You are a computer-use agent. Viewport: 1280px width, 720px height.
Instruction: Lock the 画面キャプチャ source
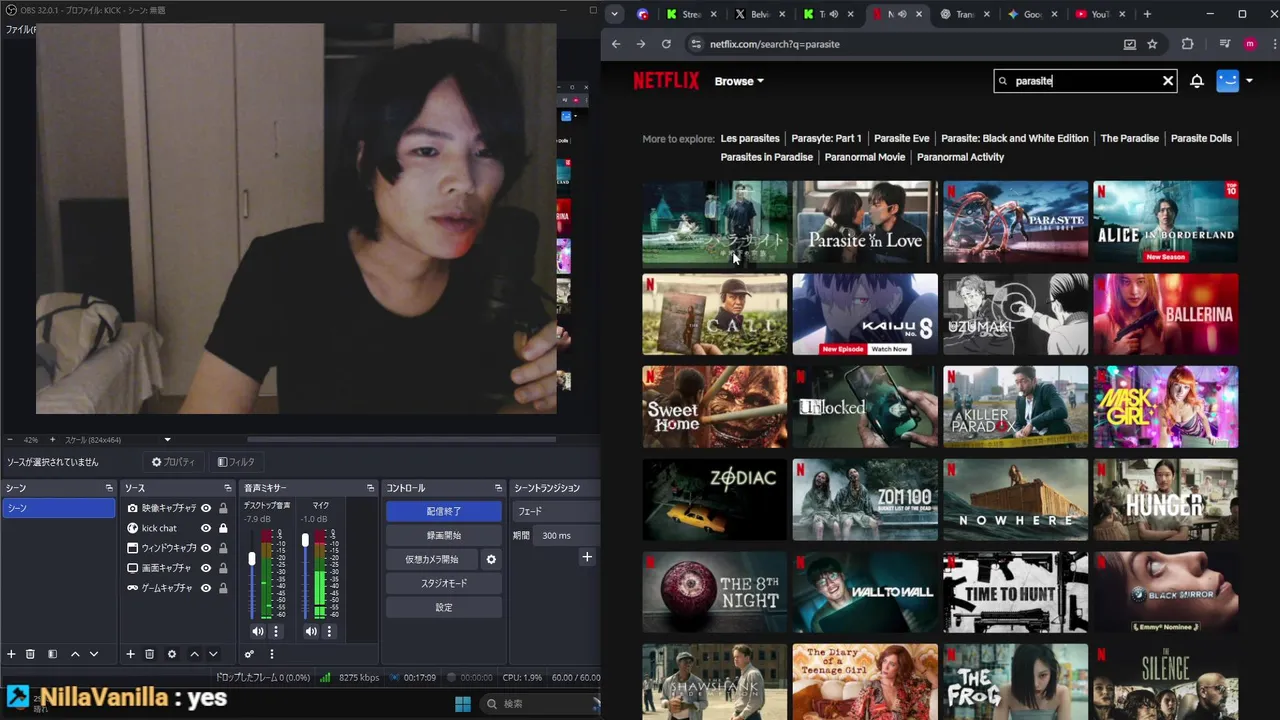(223, 568)
